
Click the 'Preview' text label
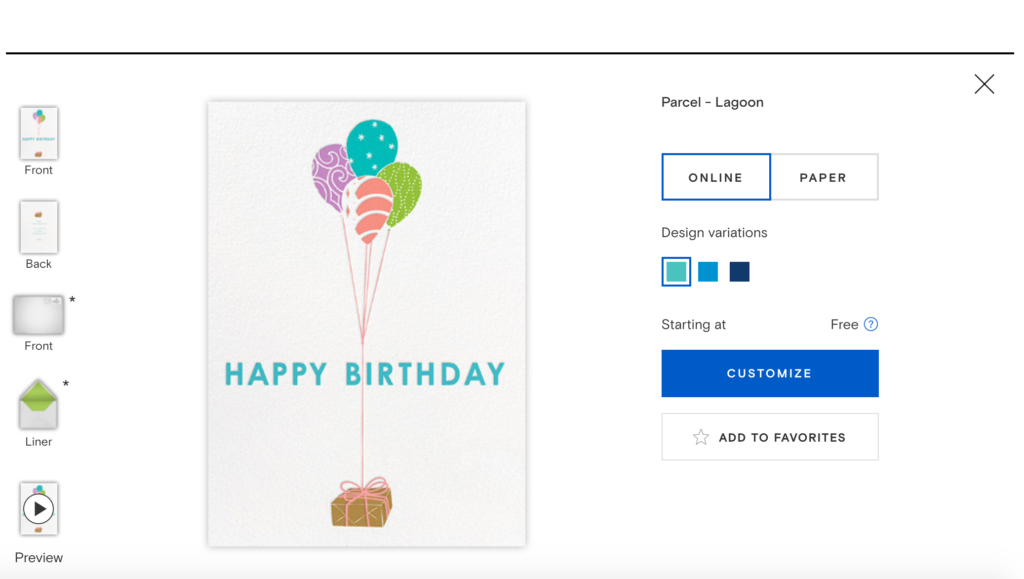[x=39, y=558]
